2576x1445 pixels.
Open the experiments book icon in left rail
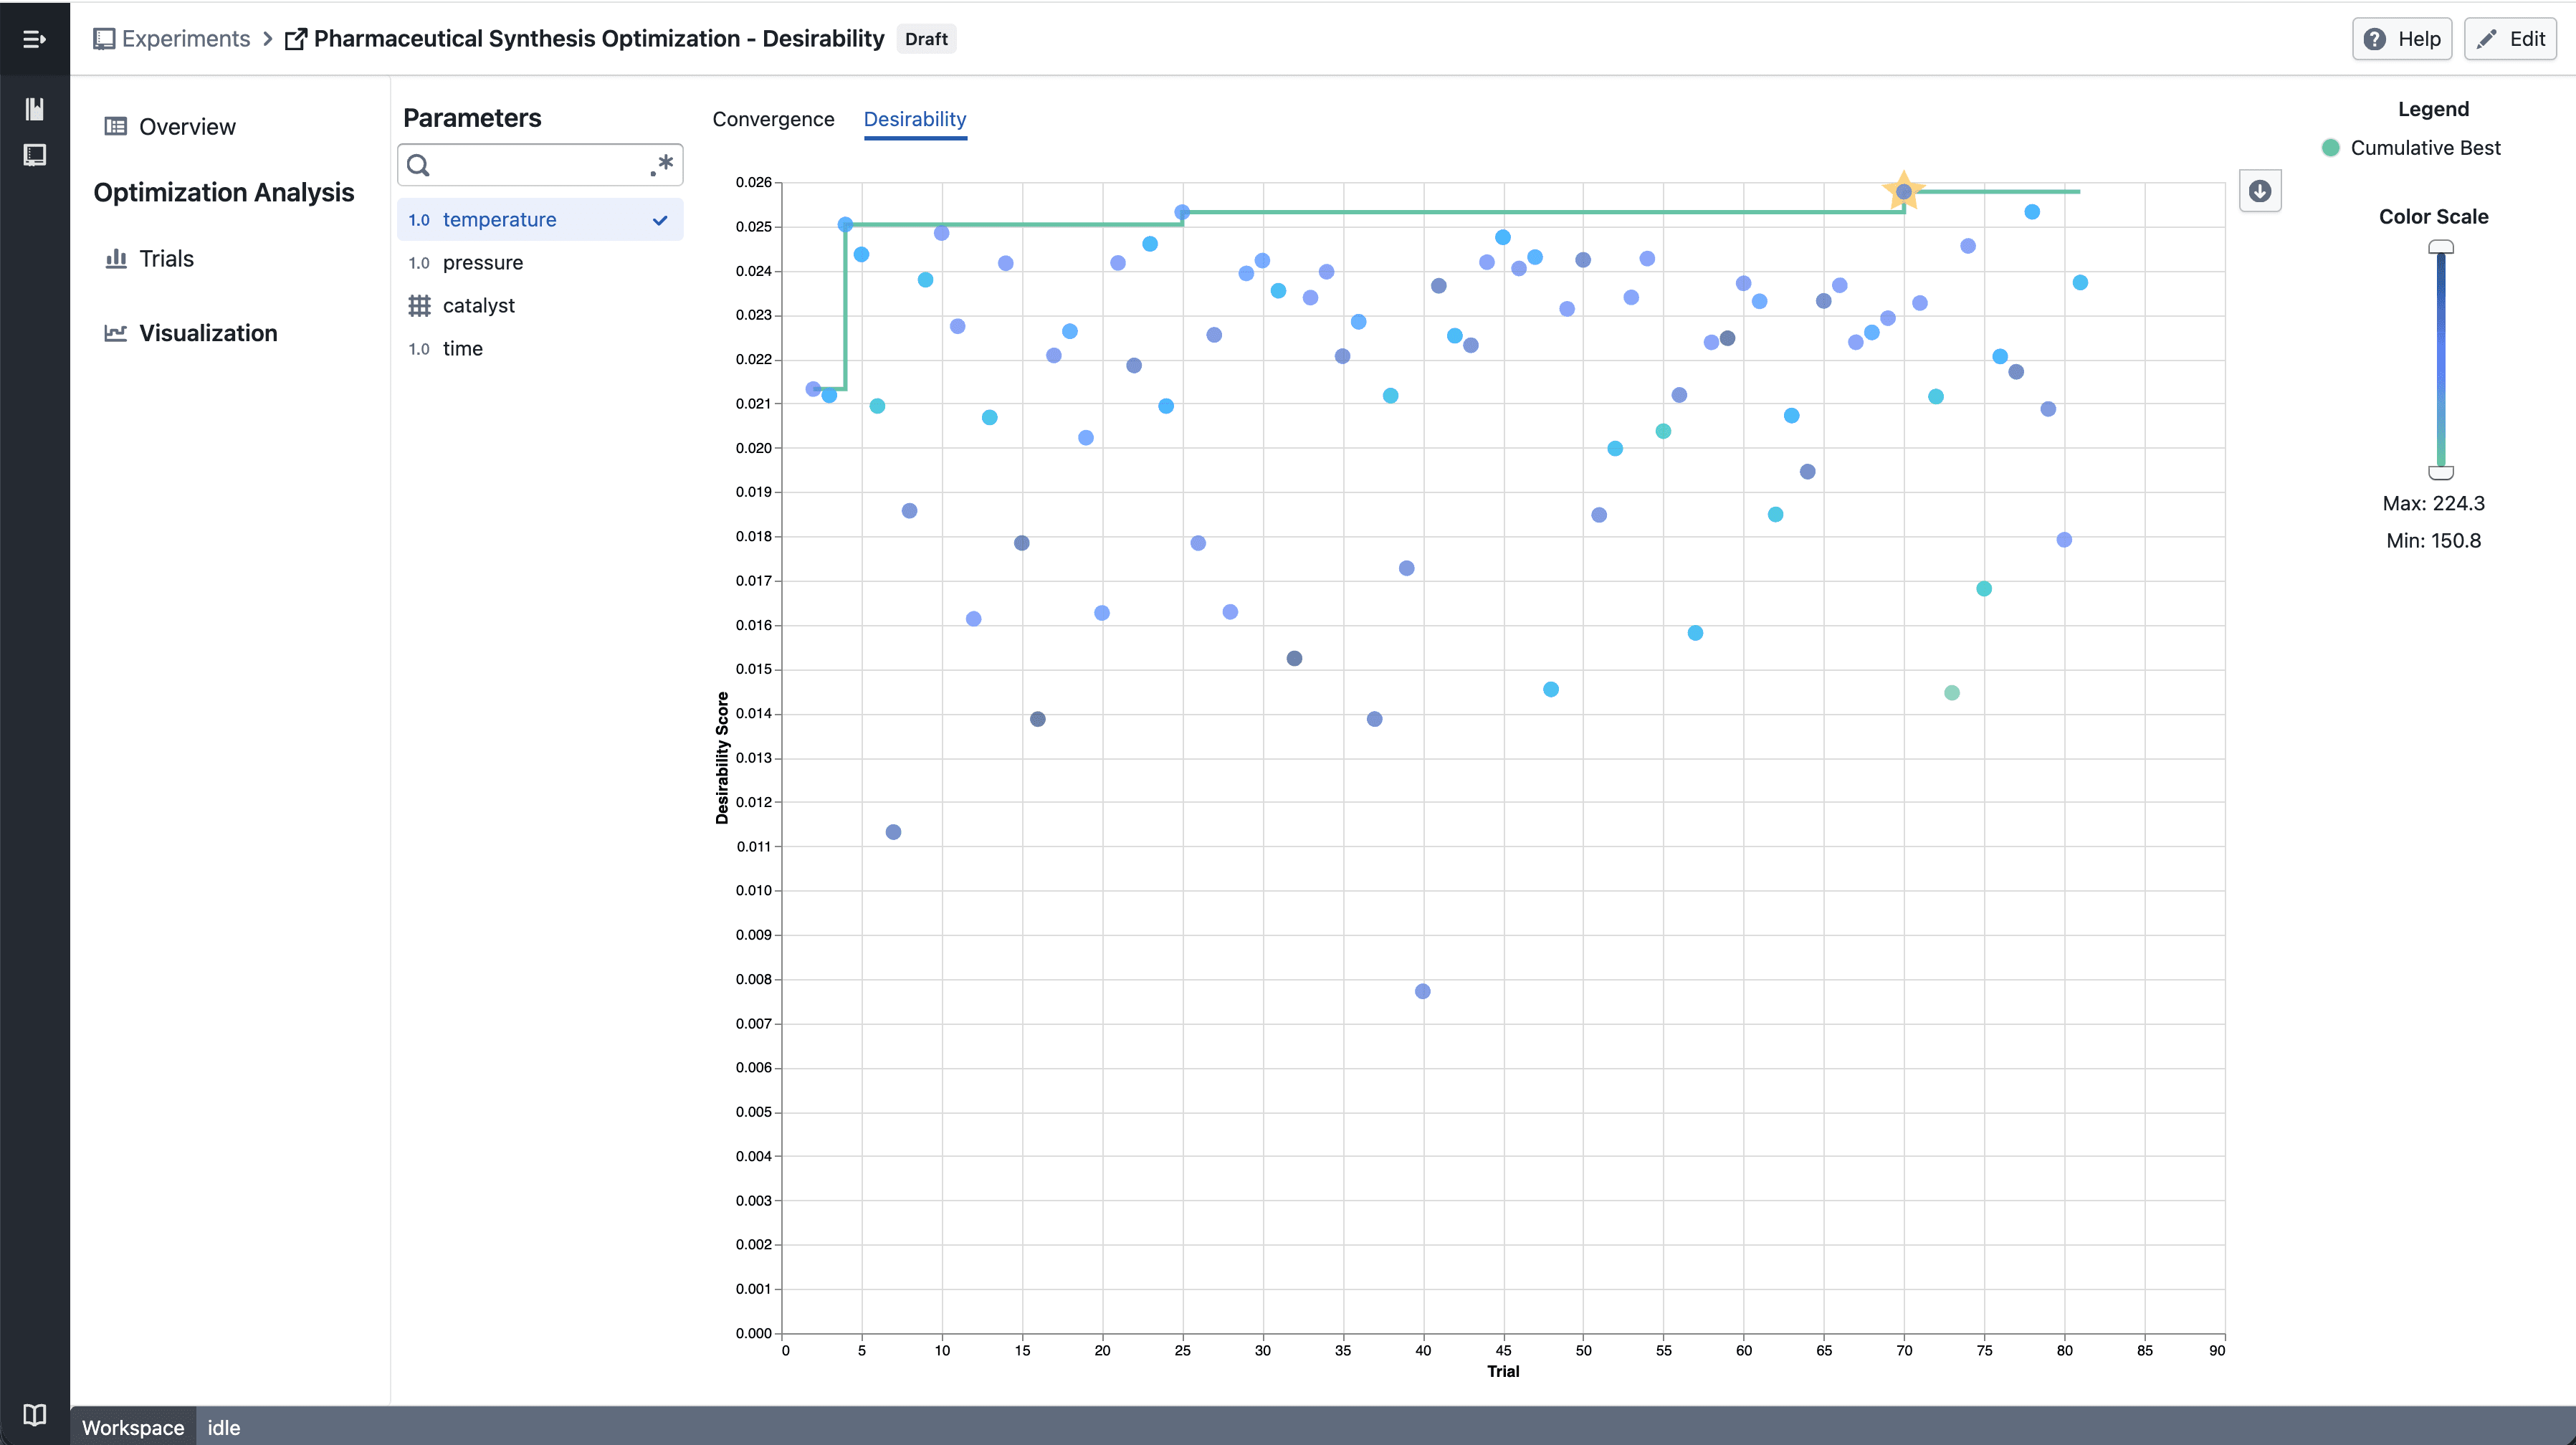click(35, 155)
